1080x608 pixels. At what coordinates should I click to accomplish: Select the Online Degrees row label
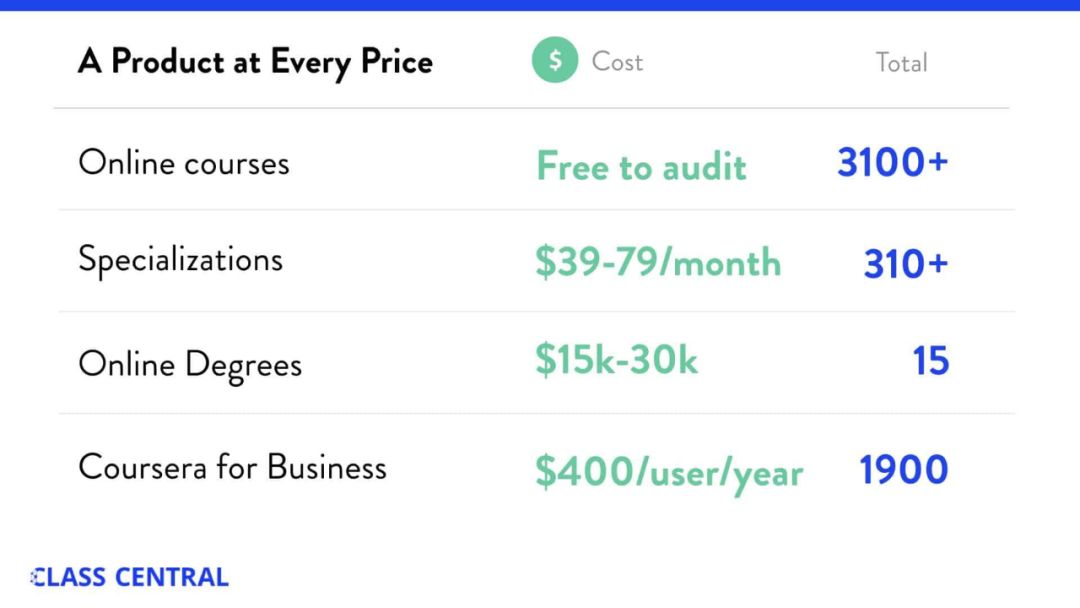pyautogui.click(x=190, y=365)
